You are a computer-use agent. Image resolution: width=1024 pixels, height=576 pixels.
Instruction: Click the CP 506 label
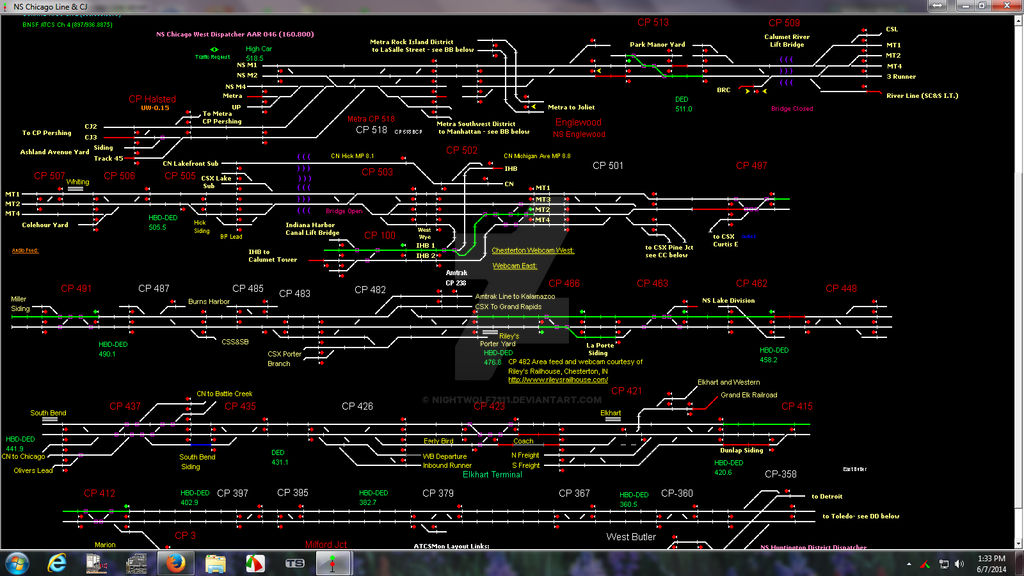pos(119,176)
